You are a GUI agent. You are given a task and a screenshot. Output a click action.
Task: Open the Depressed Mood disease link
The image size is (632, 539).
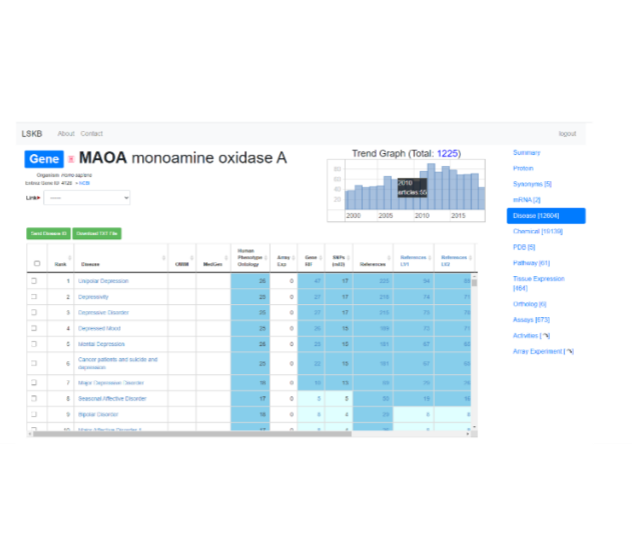tap(99, 328)
